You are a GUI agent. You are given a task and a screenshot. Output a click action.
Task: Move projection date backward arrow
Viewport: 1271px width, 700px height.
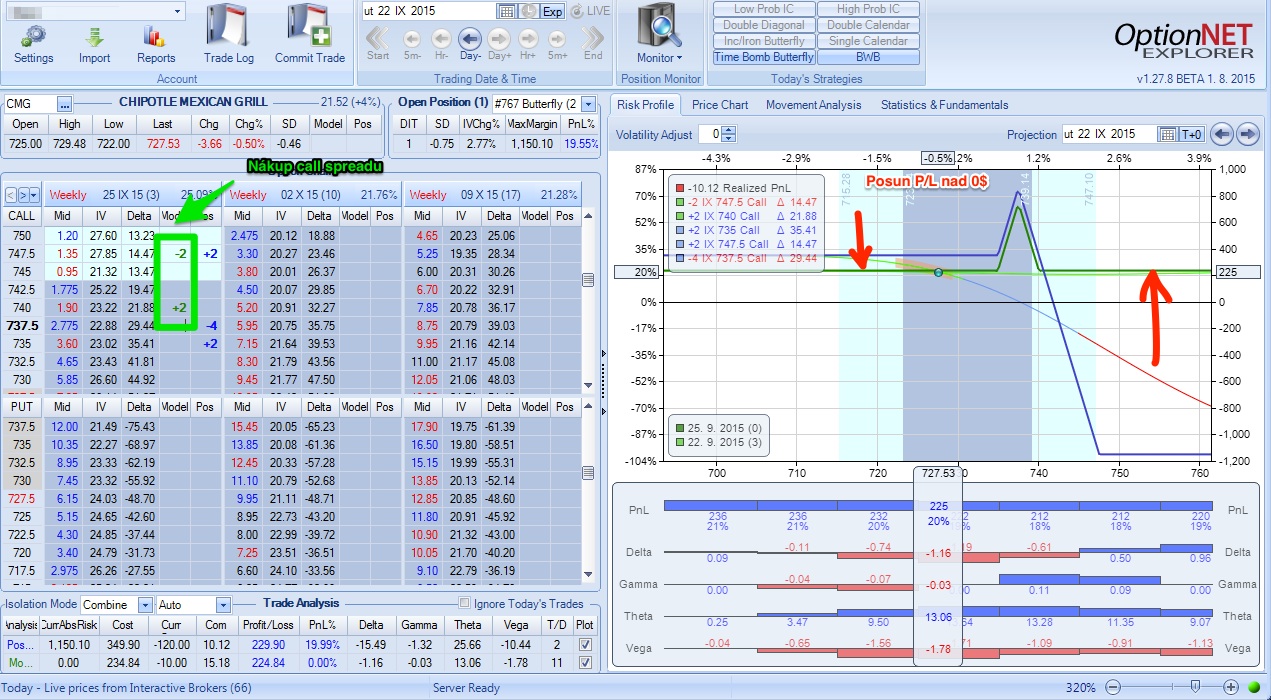point(1220,134)
